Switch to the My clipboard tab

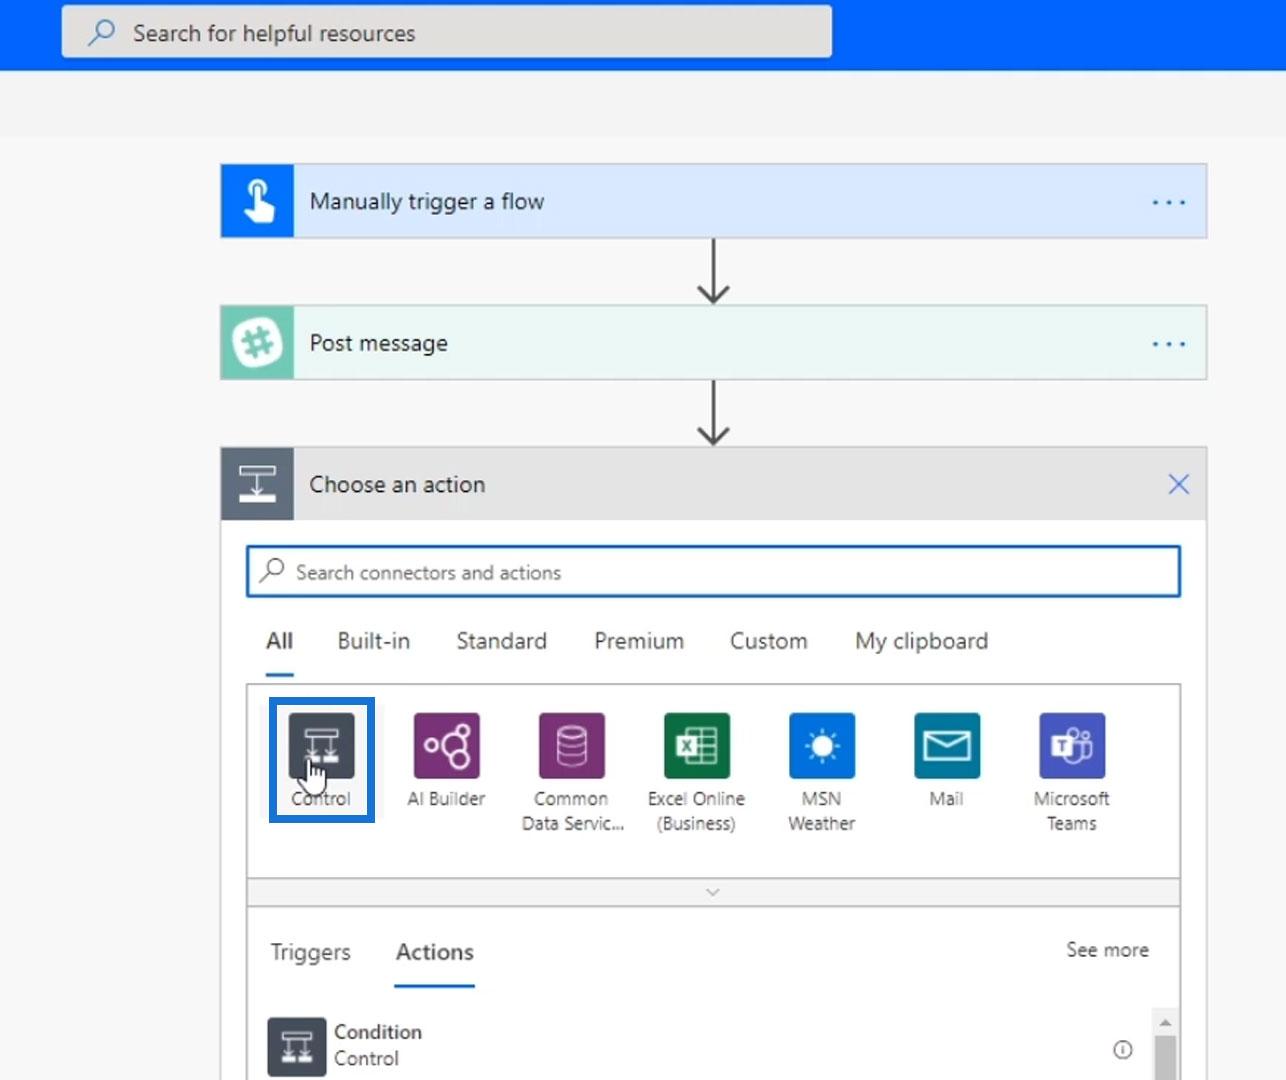pos(921,641)
